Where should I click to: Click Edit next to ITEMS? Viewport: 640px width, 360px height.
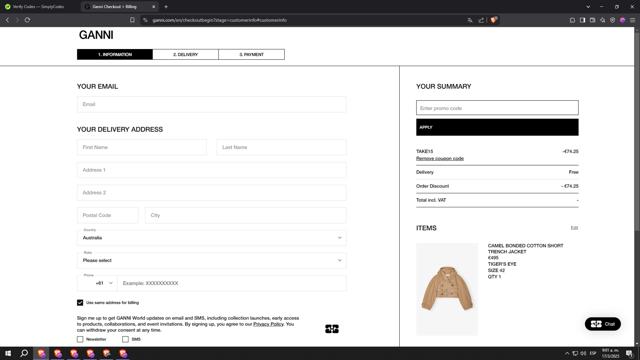[x=574, y=228]
